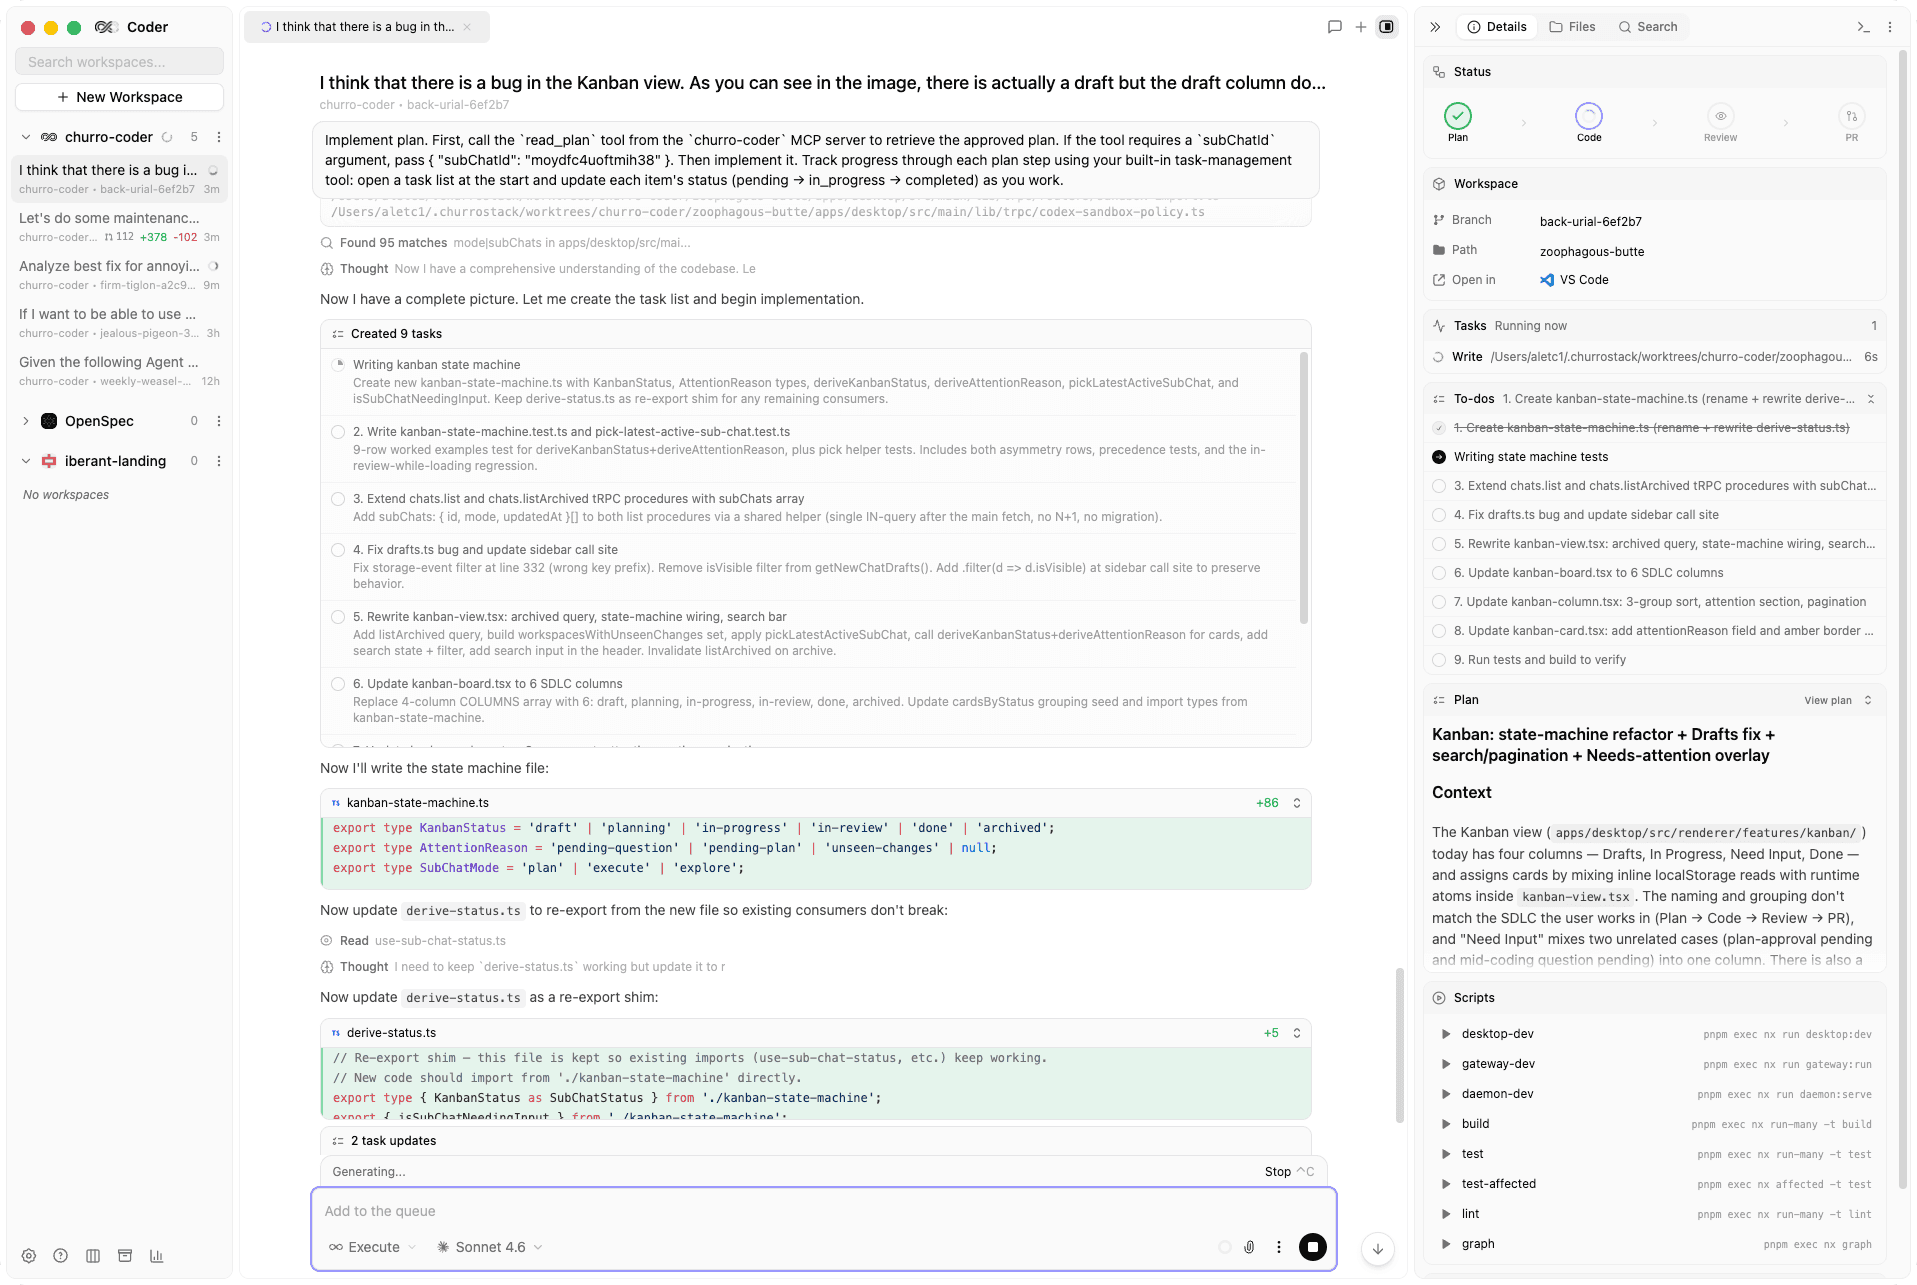Switch to the Search tab
1917x1285 pixels.
tap(1648, 27)
